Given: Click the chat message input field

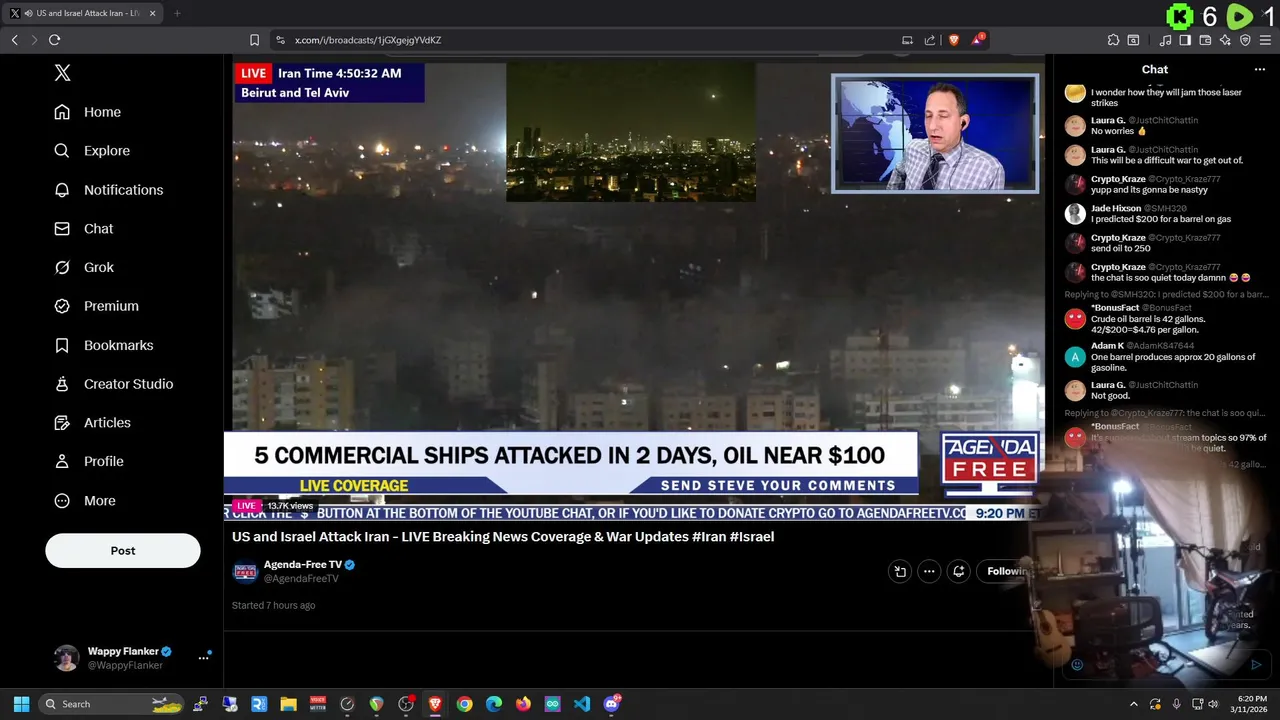Looking at the screenshot, I should tap(1166, 665).
